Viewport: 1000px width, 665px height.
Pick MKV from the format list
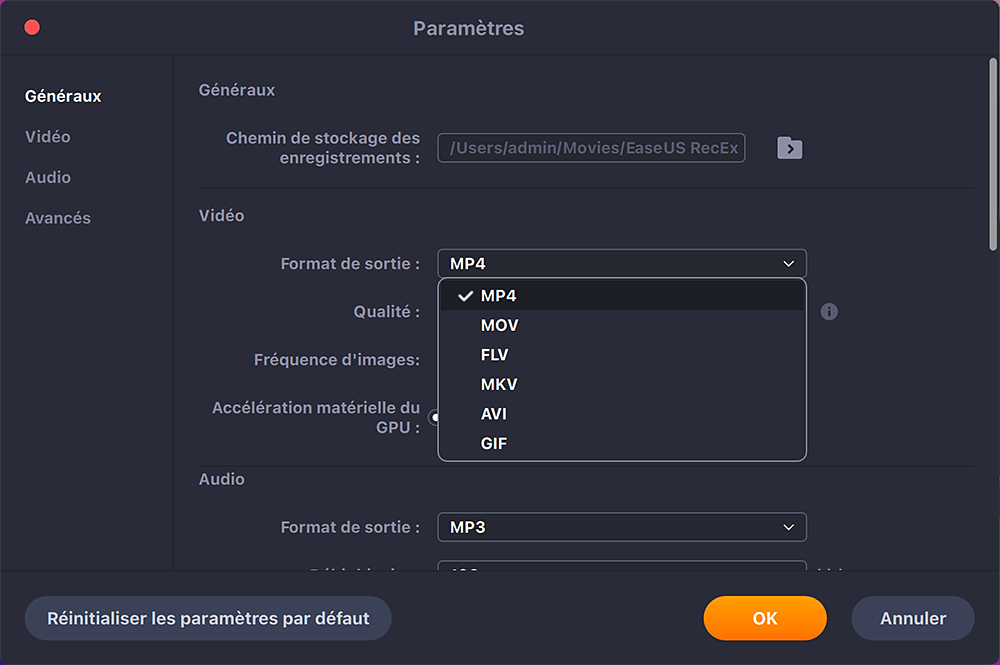tap(622, 384)
